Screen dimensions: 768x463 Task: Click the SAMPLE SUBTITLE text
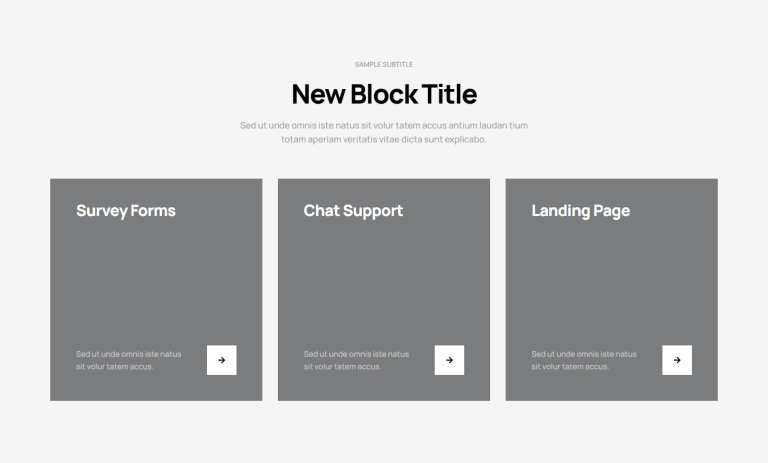pyautogui.click(x=384, y=64)
